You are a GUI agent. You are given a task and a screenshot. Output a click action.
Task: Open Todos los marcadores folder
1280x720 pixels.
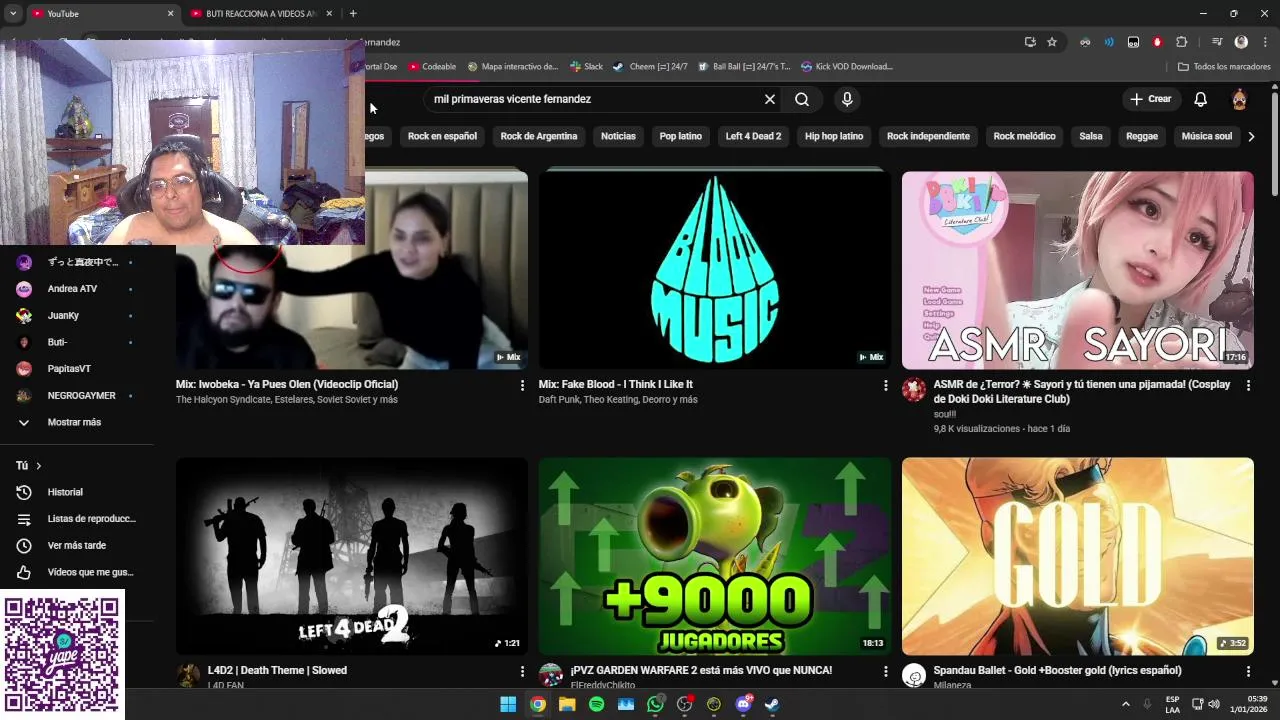click(x=1224, y=67)
